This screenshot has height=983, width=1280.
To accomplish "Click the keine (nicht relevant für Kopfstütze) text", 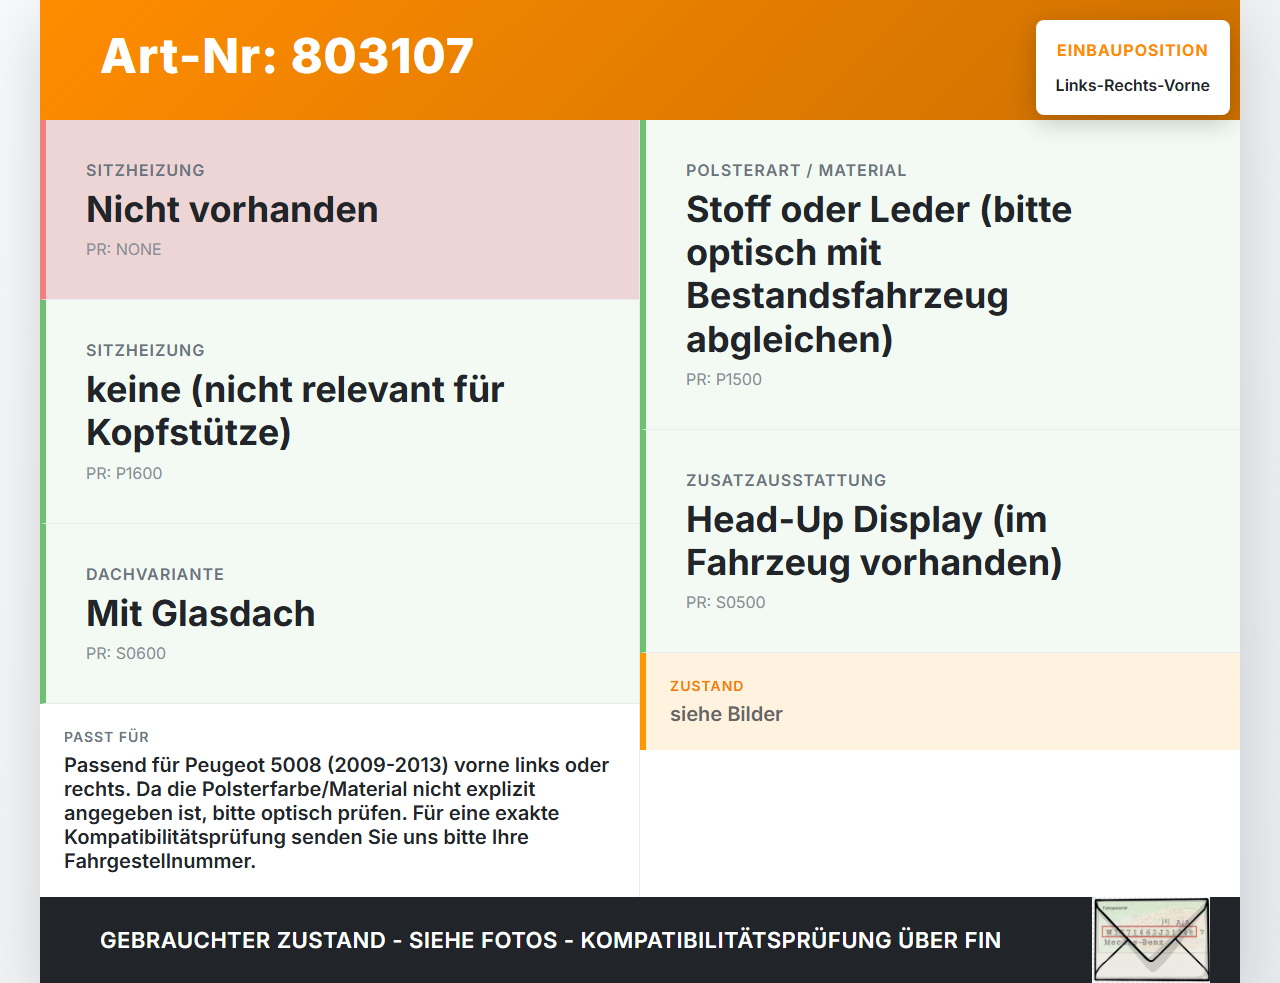I will coord(295,410).
